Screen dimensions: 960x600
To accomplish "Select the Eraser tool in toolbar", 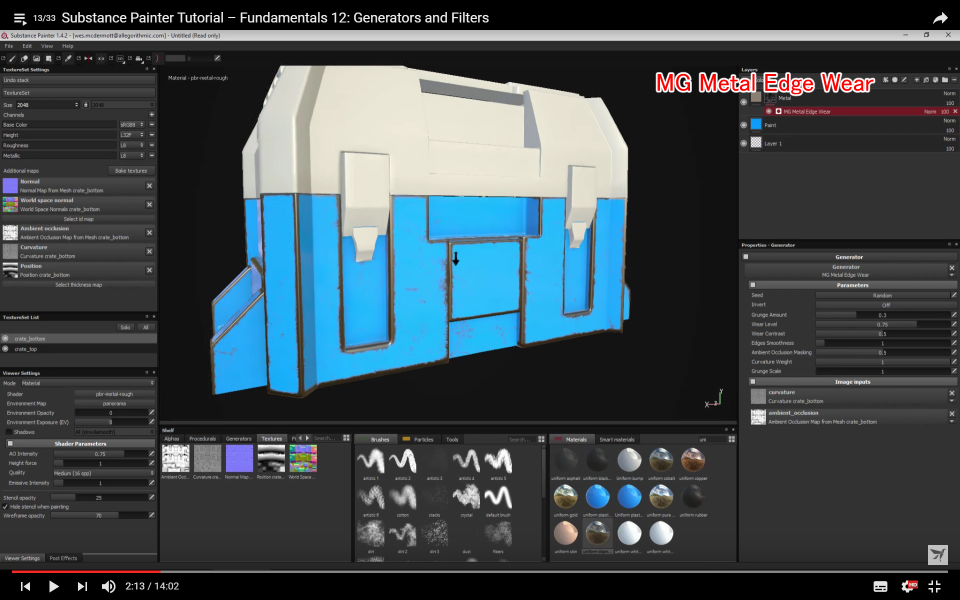I will (x=24, y=58).
